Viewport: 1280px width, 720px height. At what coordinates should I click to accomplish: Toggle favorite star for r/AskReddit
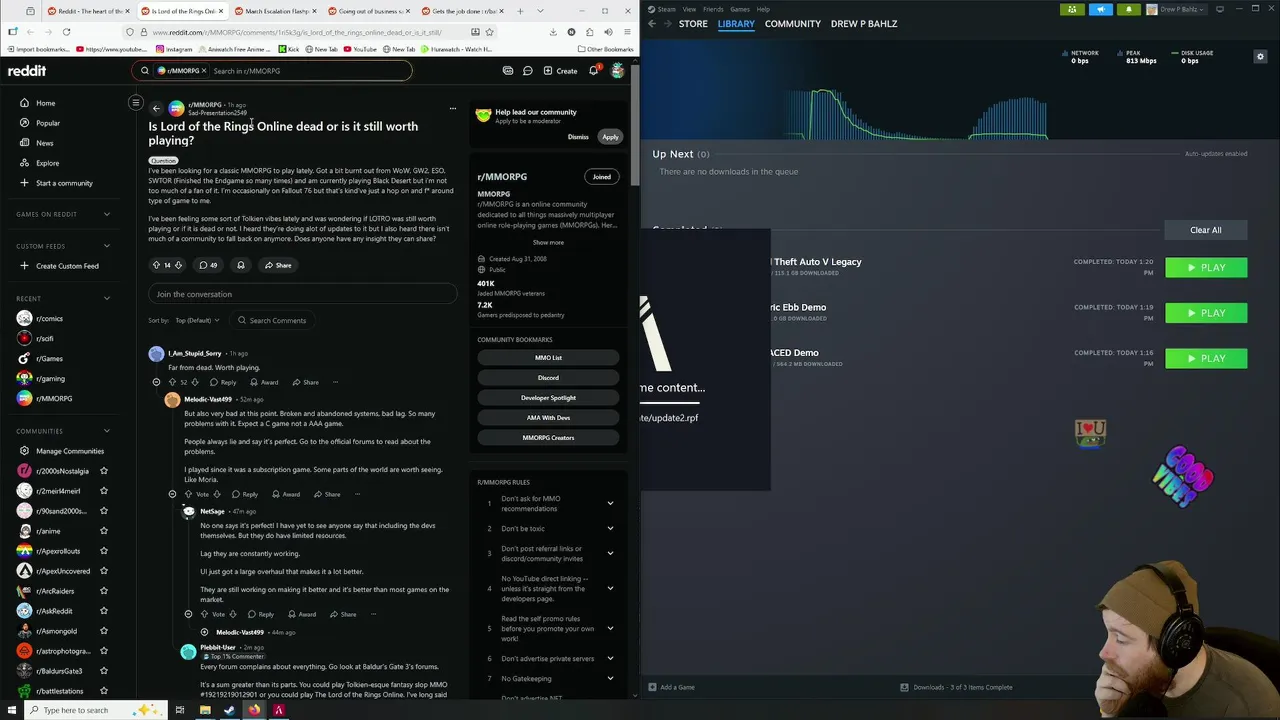coord(103,611)
